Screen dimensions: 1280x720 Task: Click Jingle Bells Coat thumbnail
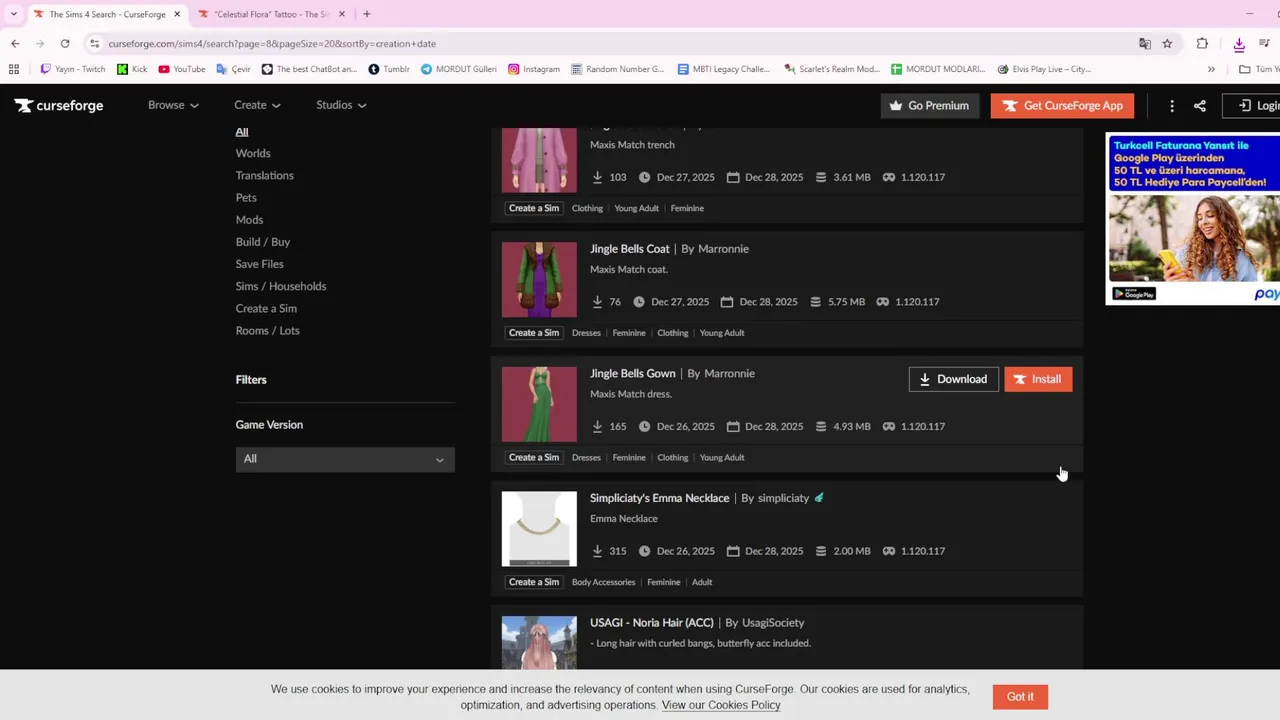pos(539,279)
